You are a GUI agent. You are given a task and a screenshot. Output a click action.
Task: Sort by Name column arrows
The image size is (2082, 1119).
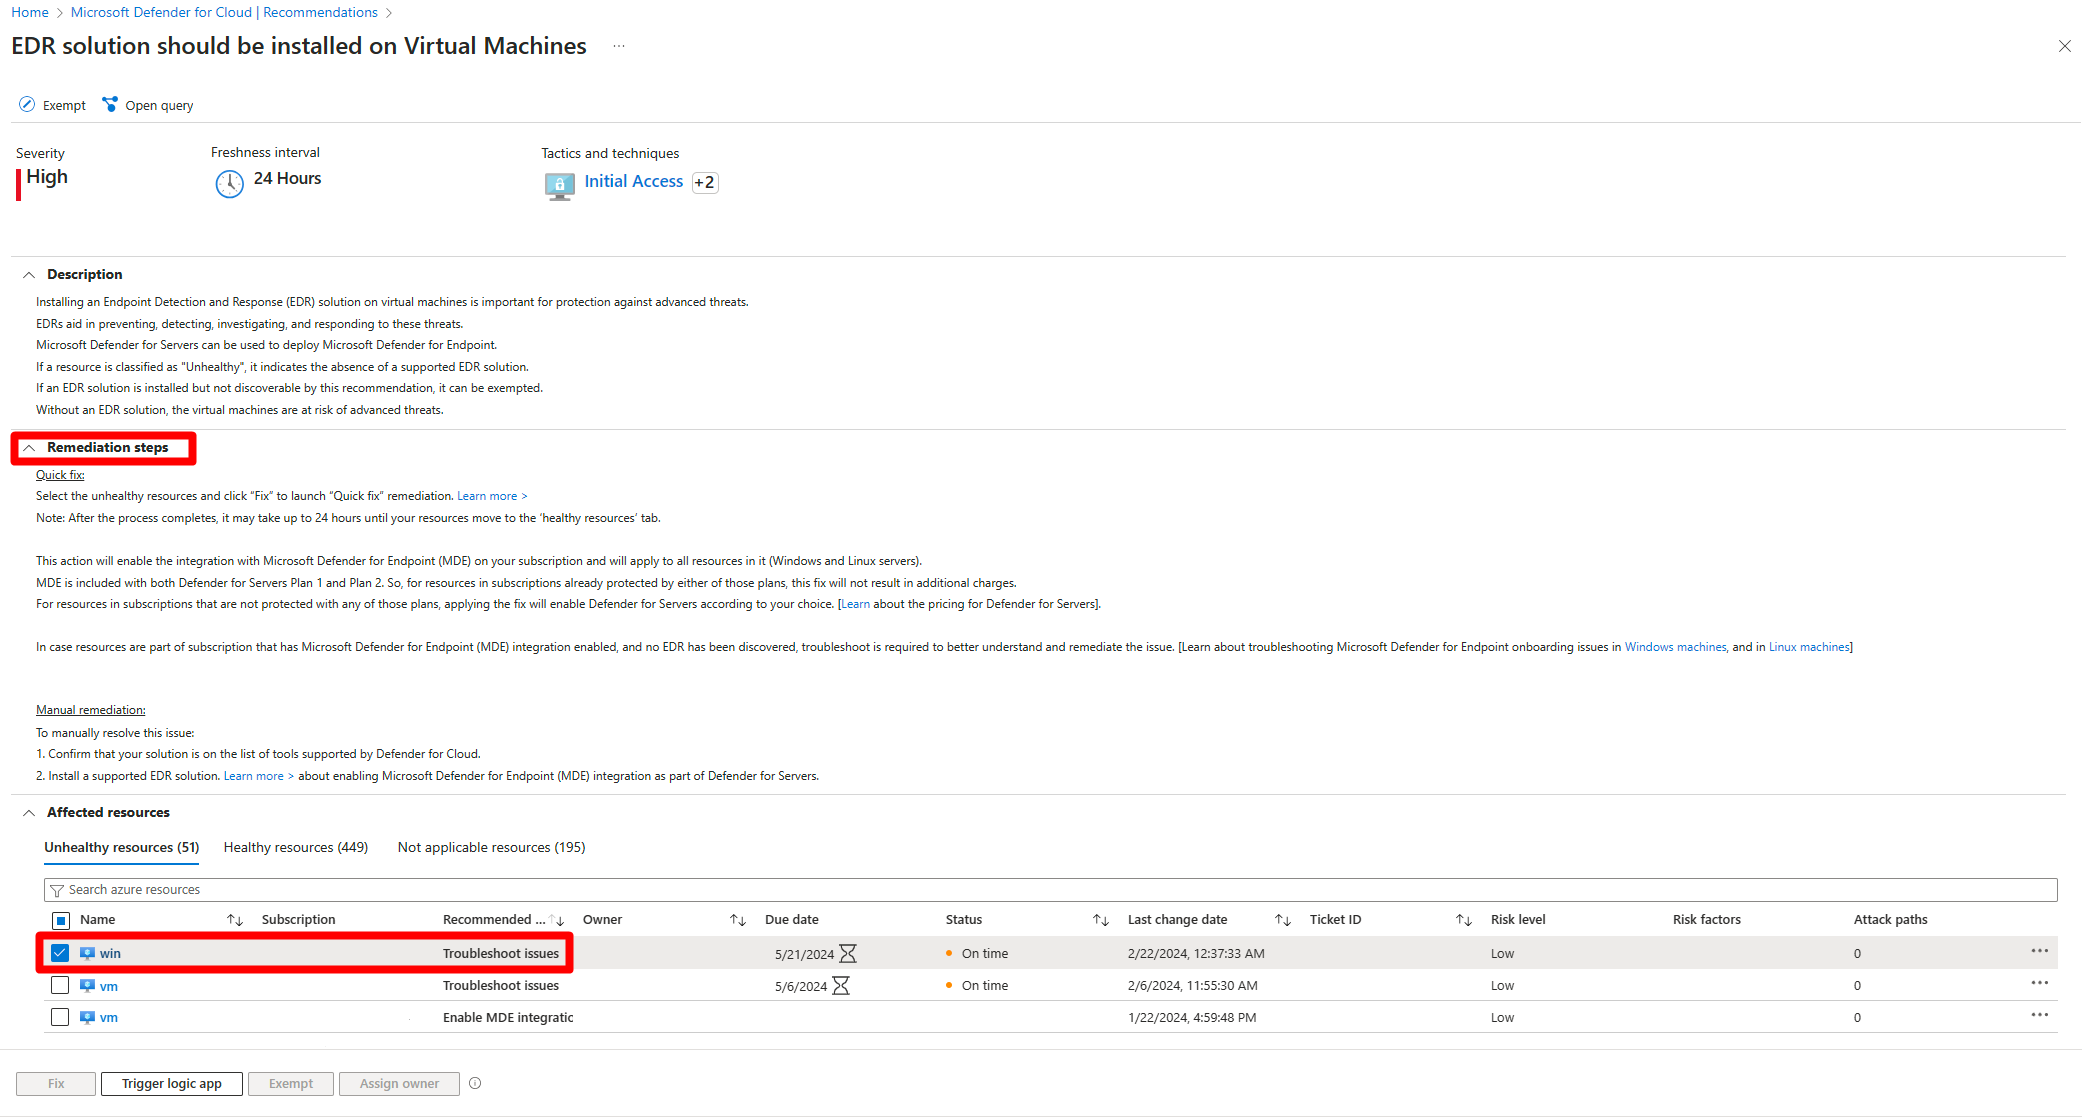pos(235,920)
